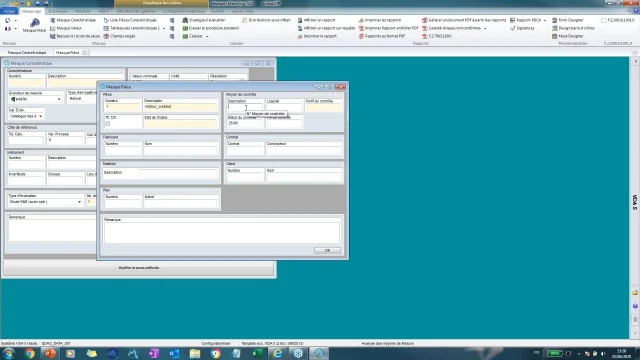Click the Pièce Numéro field

pos(122,107)
